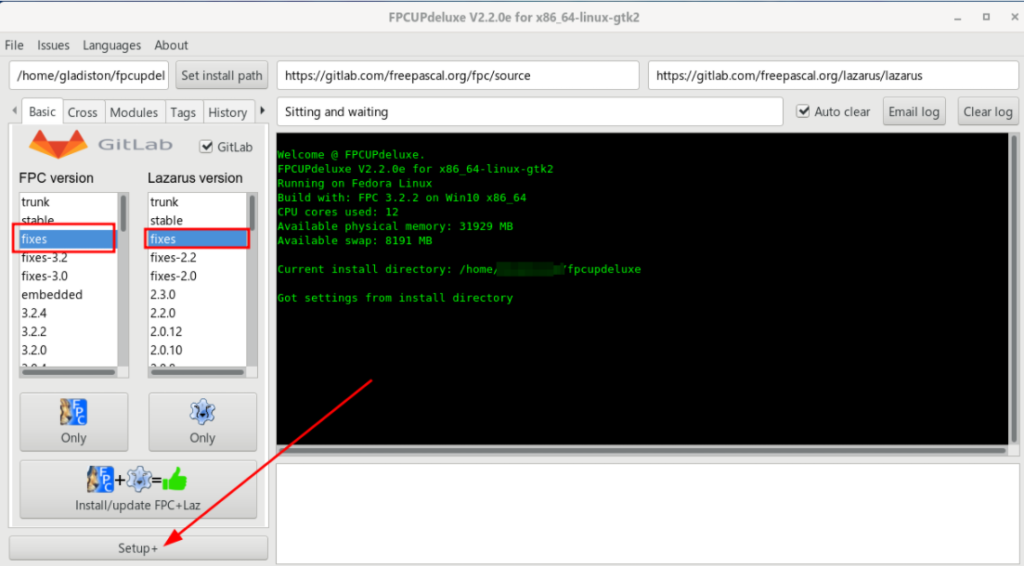Click the GitLab fox logo

click(x=57, y=145)
